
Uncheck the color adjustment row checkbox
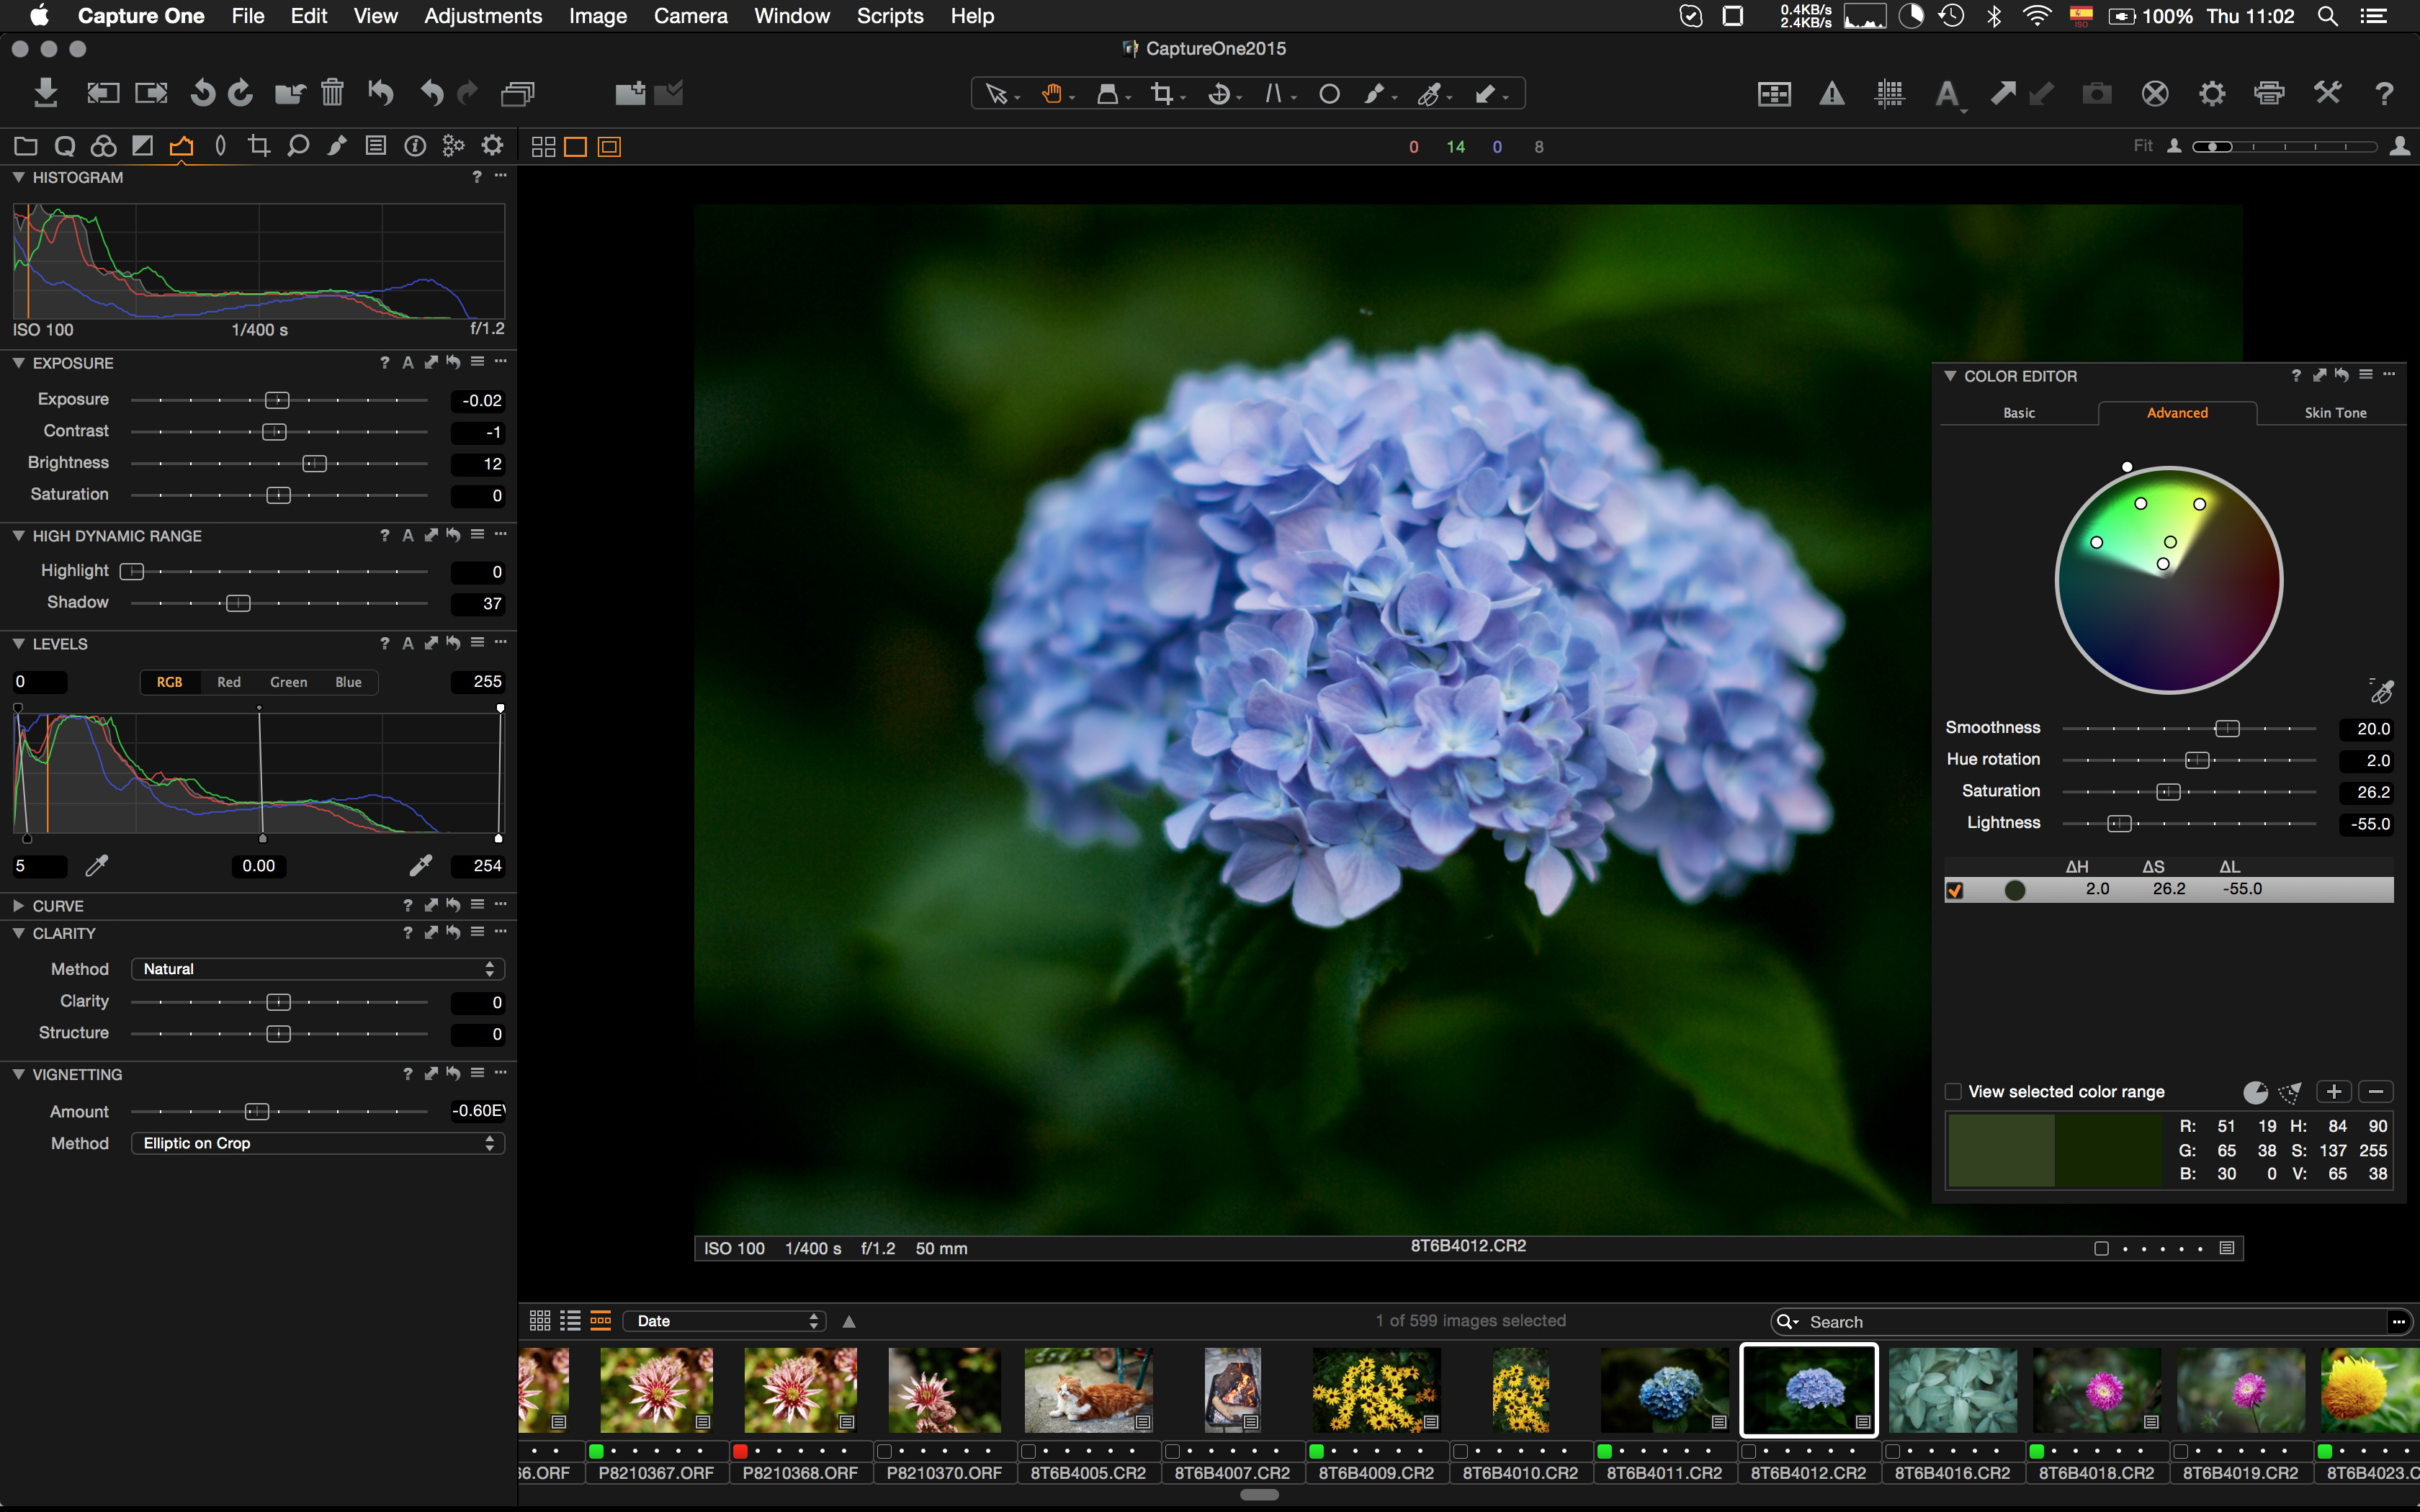click(x=1955, y=889)
